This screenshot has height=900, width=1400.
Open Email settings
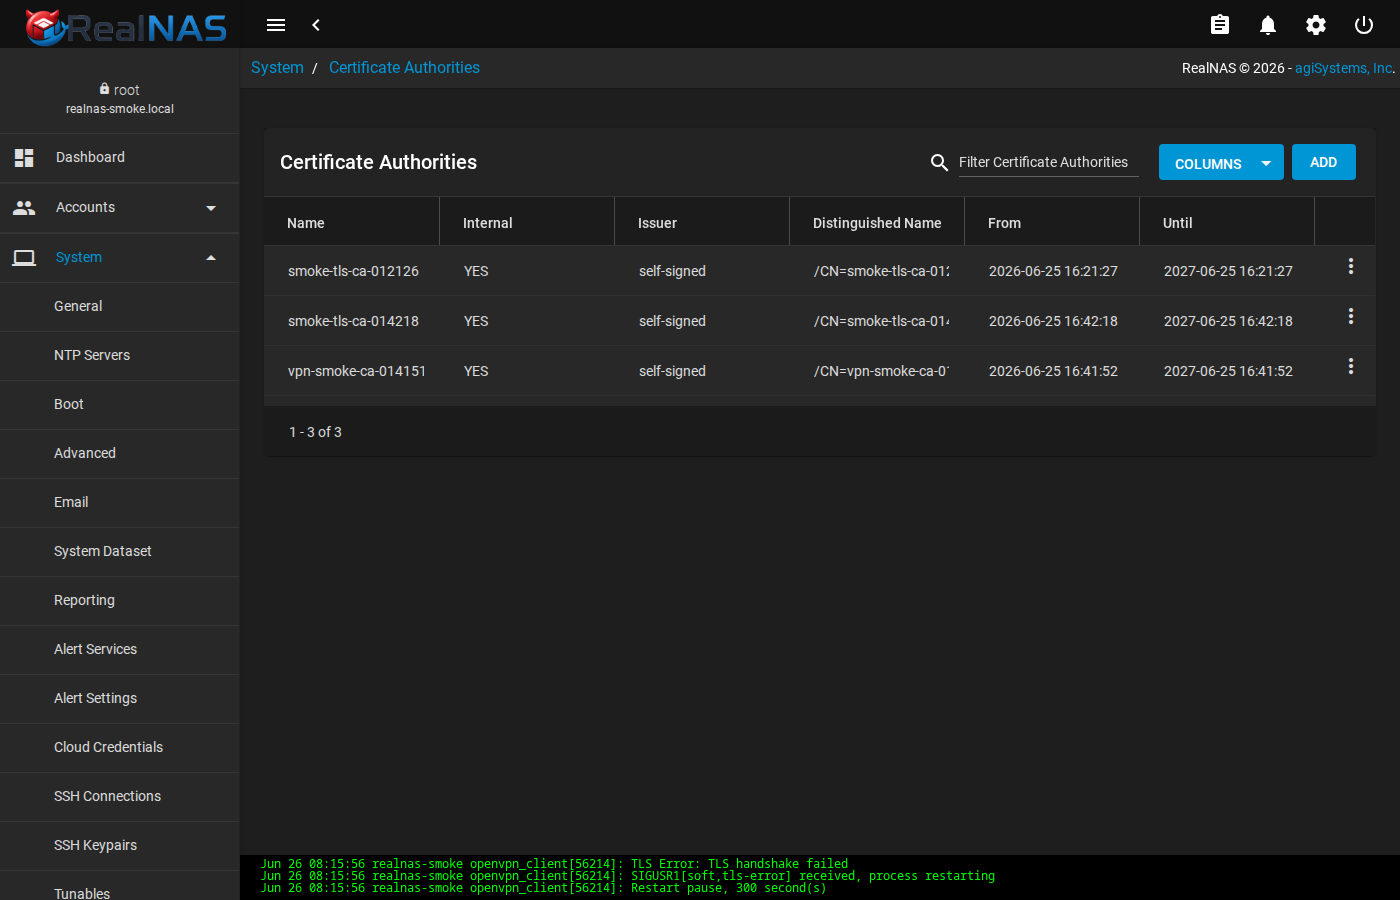[120, 502]
